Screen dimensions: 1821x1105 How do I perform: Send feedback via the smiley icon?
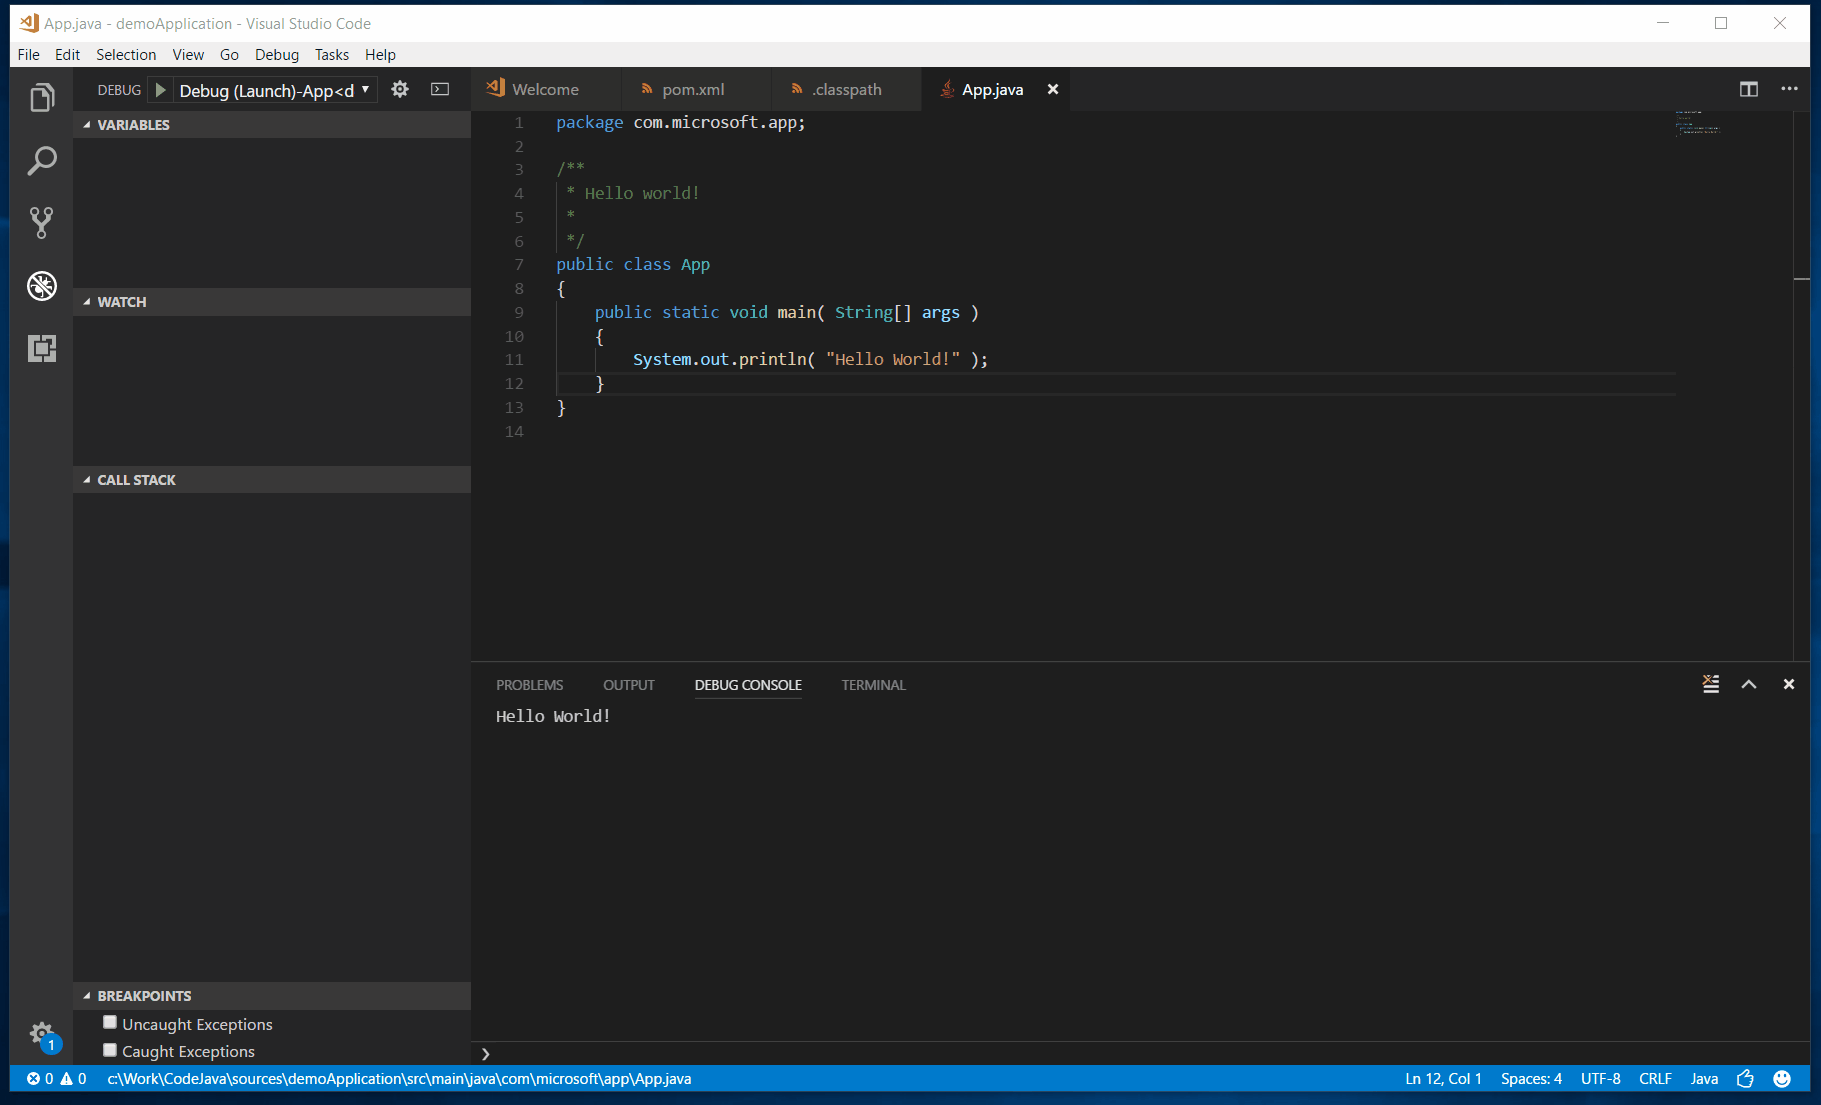click(x=1782, y=1079)
